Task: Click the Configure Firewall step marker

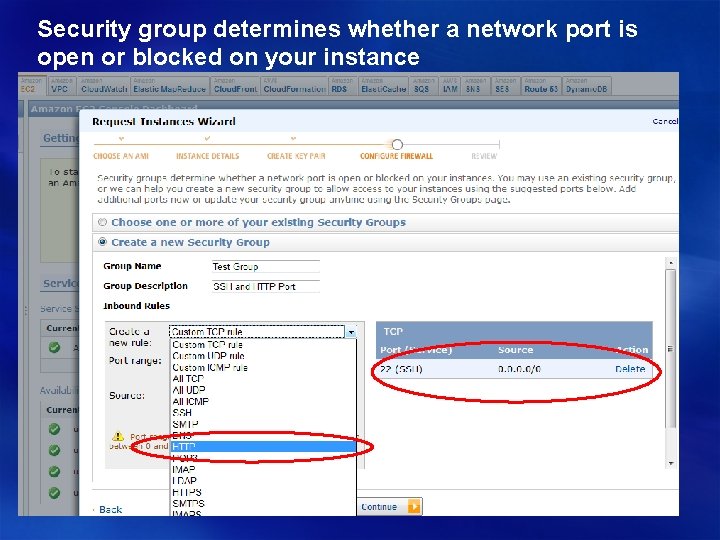Action: 397,145
